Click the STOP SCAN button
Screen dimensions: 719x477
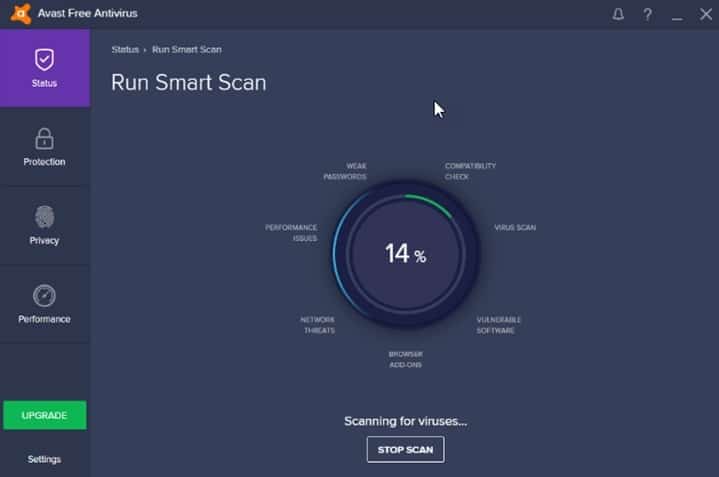pos(405,449)
